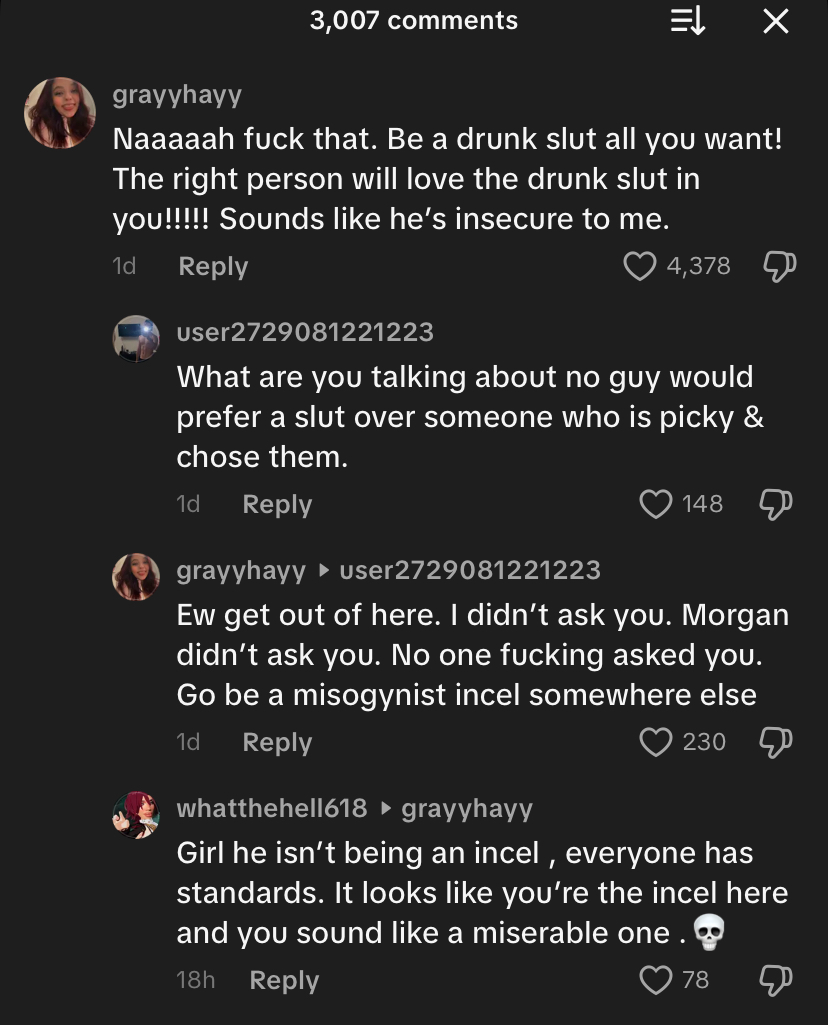Like grayyhayy's top comment with 4,378 likes
Screen dimensions: 828x1025
[x=639, y=266]
